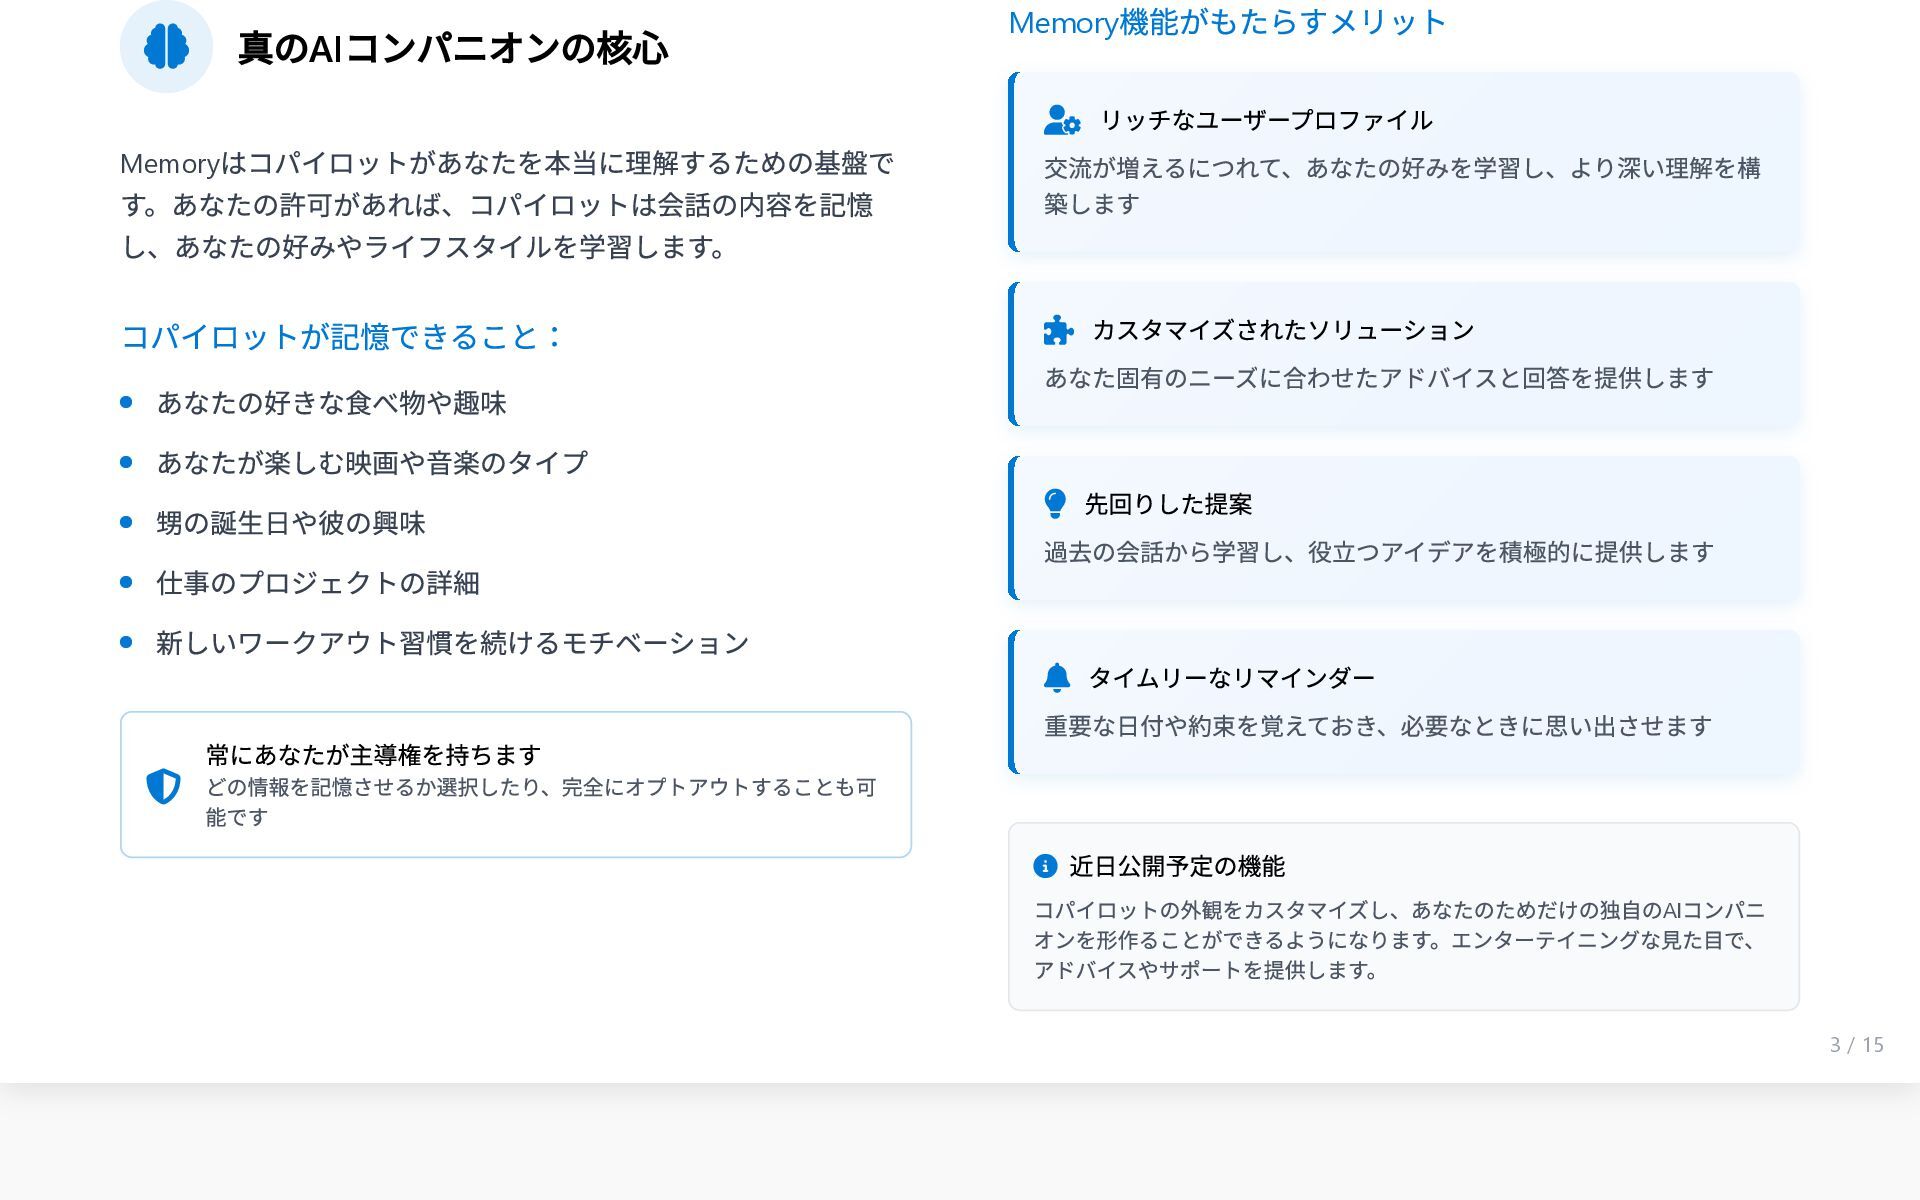Viewport: 1920px width, 1200px height.
Task: Click the card title リッチなユーザープロファイル
Action: click(1266, 120)
